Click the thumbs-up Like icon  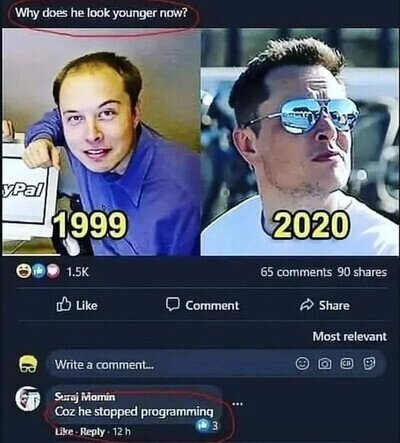pos(64,304)
